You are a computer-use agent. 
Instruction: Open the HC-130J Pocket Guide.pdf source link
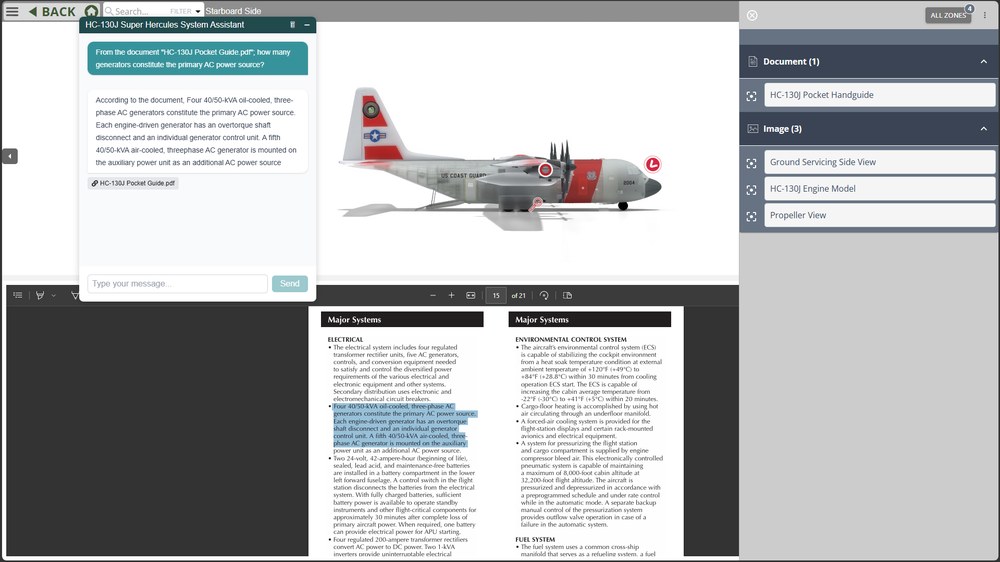(133, 183)
